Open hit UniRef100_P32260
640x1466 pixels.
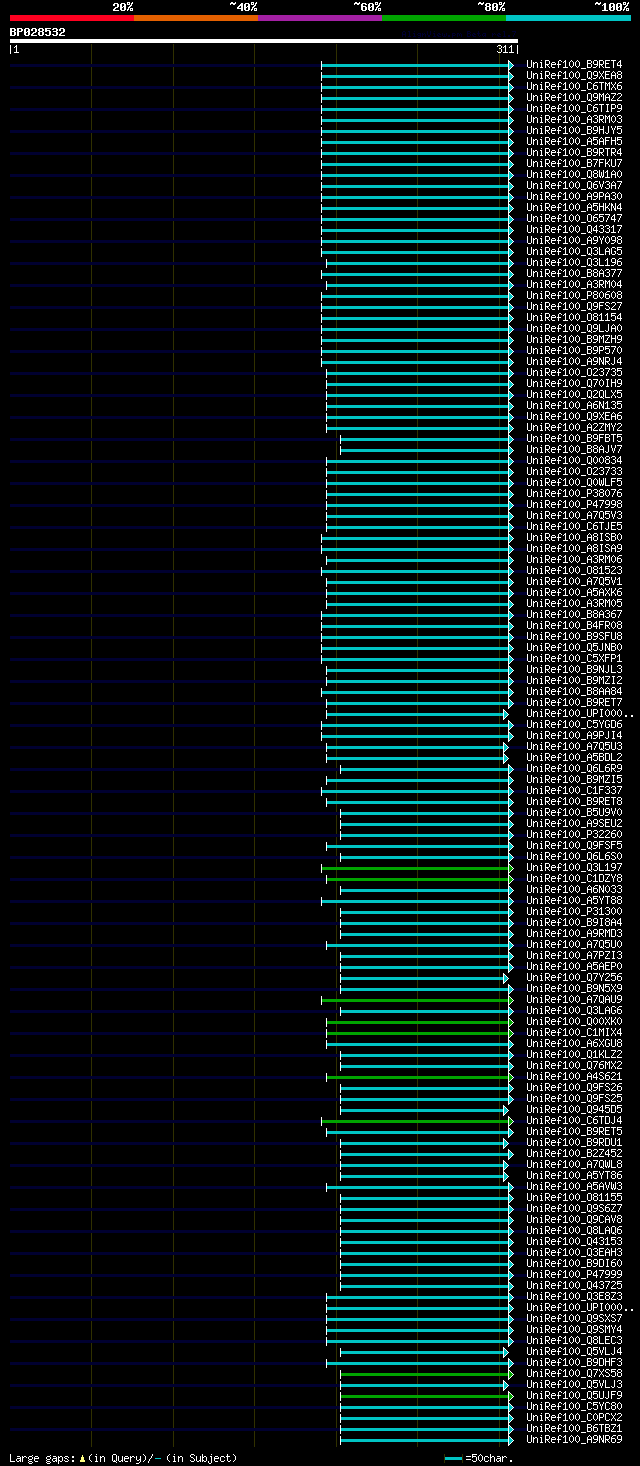(574, 835)
